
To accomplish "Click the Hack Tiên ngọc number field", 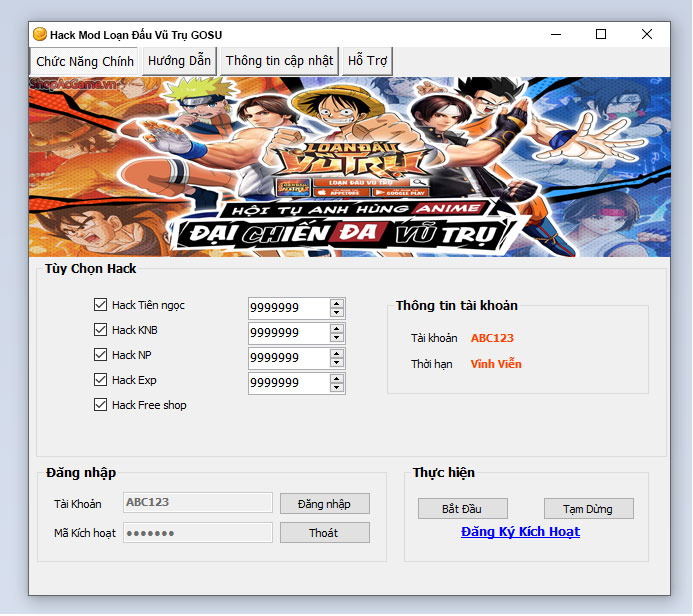I will [x=289, y=308].
